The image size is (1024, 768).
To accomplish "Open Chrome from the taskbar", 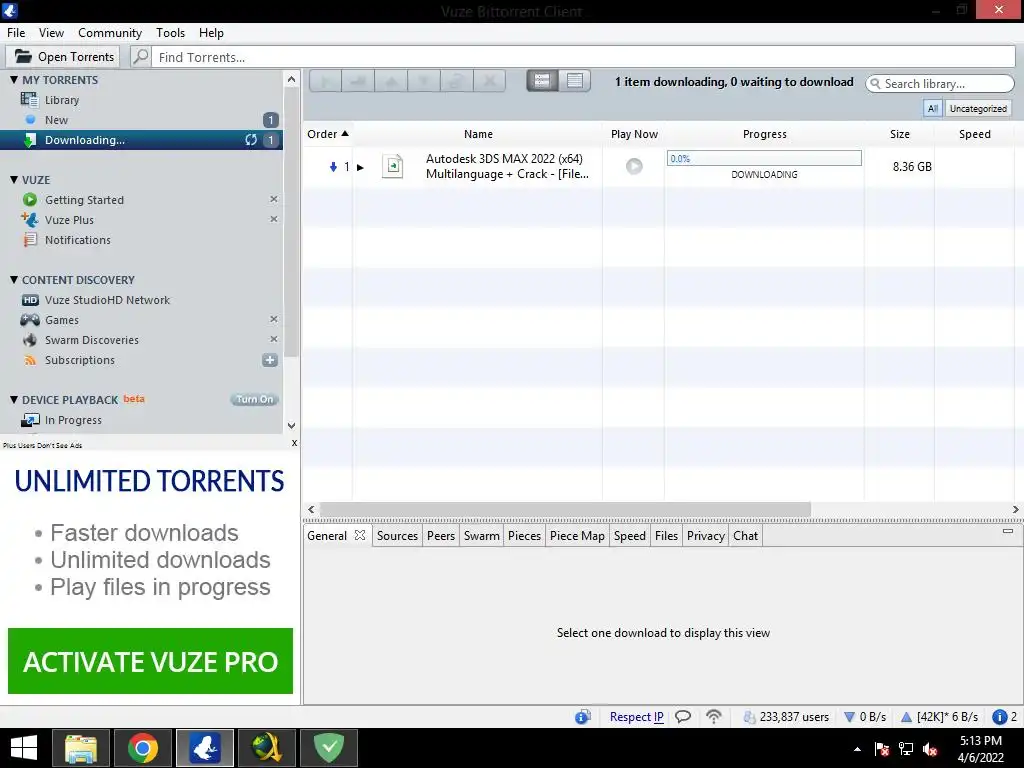I will (x=142, y=748).
